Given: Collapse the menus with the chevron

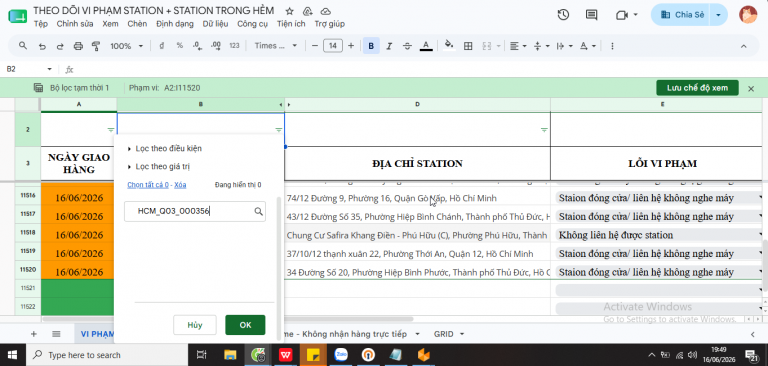Looking at the screenshot, I should pos(743,46).
